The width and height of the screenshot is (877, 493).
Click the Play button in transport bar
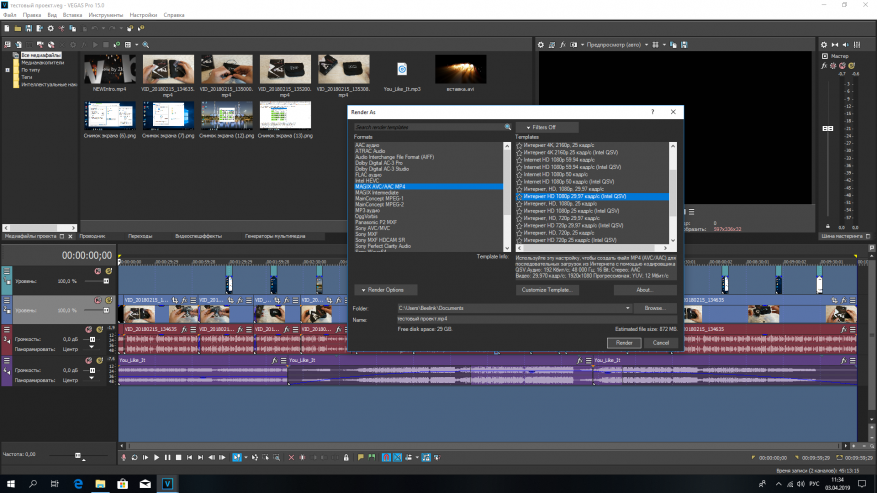tap(156, 457)
